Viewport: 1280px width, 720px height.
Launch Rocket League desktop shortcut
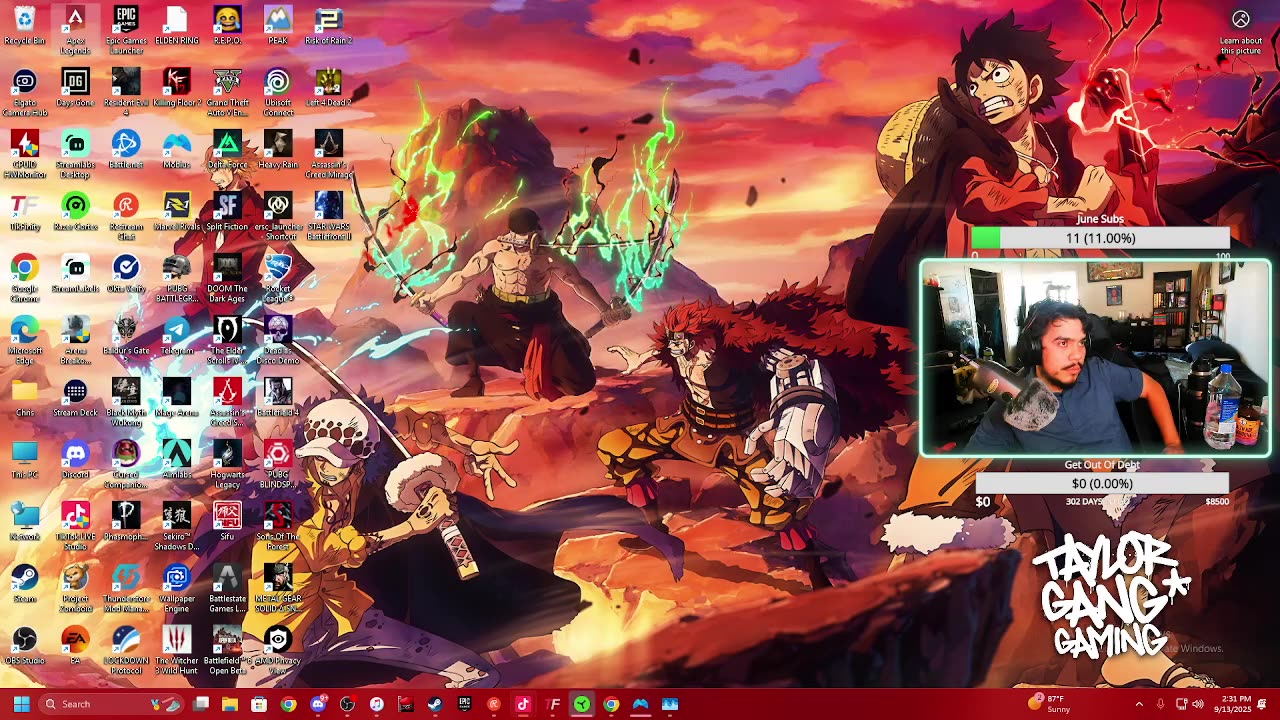(278, 278)
